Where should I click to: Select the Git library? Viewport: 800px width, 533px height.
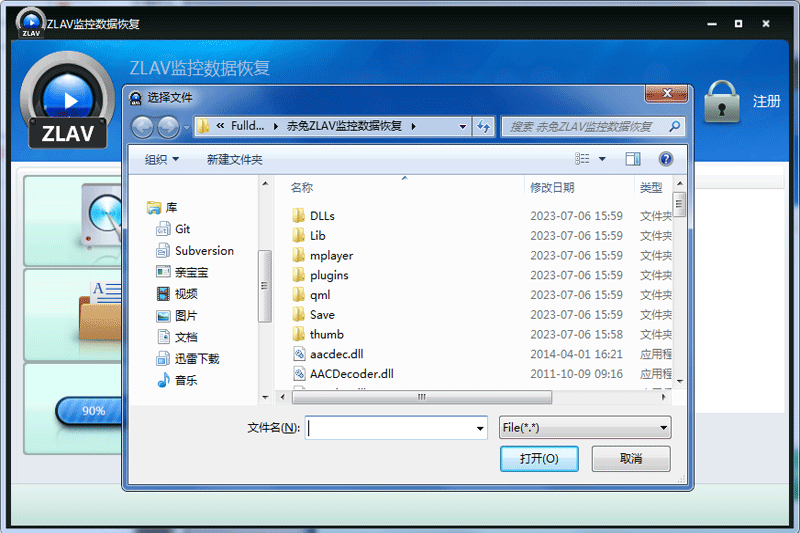tap(173, 229)
